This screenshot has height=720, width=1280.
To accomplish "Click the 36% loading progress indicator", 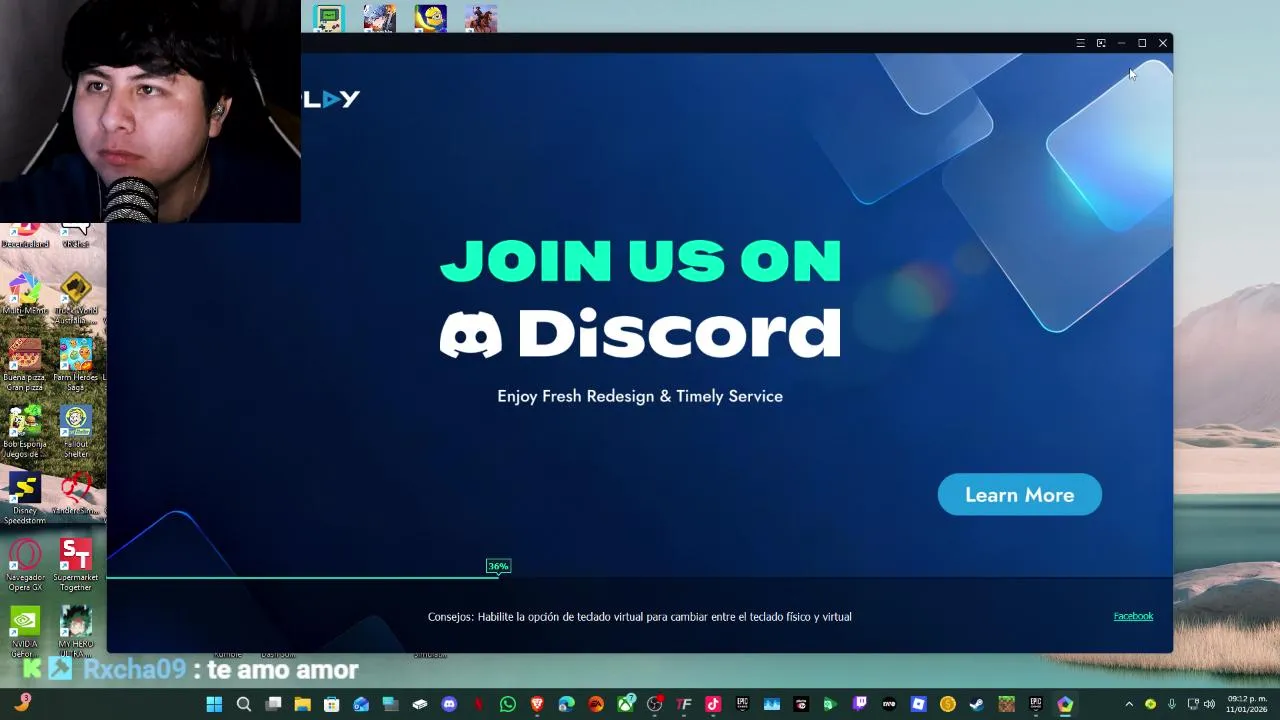I will (x=498, y=566).
